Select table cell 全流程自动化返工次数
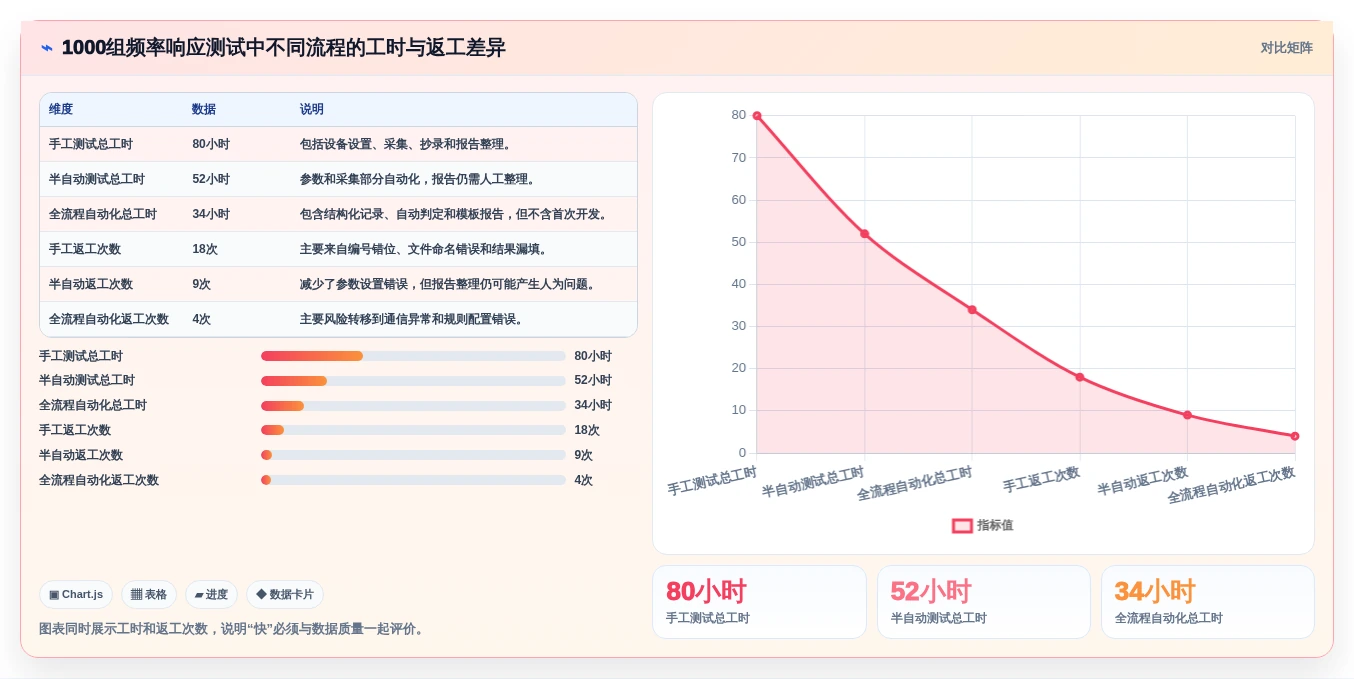The height and width of the screenshot is (679, 1354). [x=109, y=319]
